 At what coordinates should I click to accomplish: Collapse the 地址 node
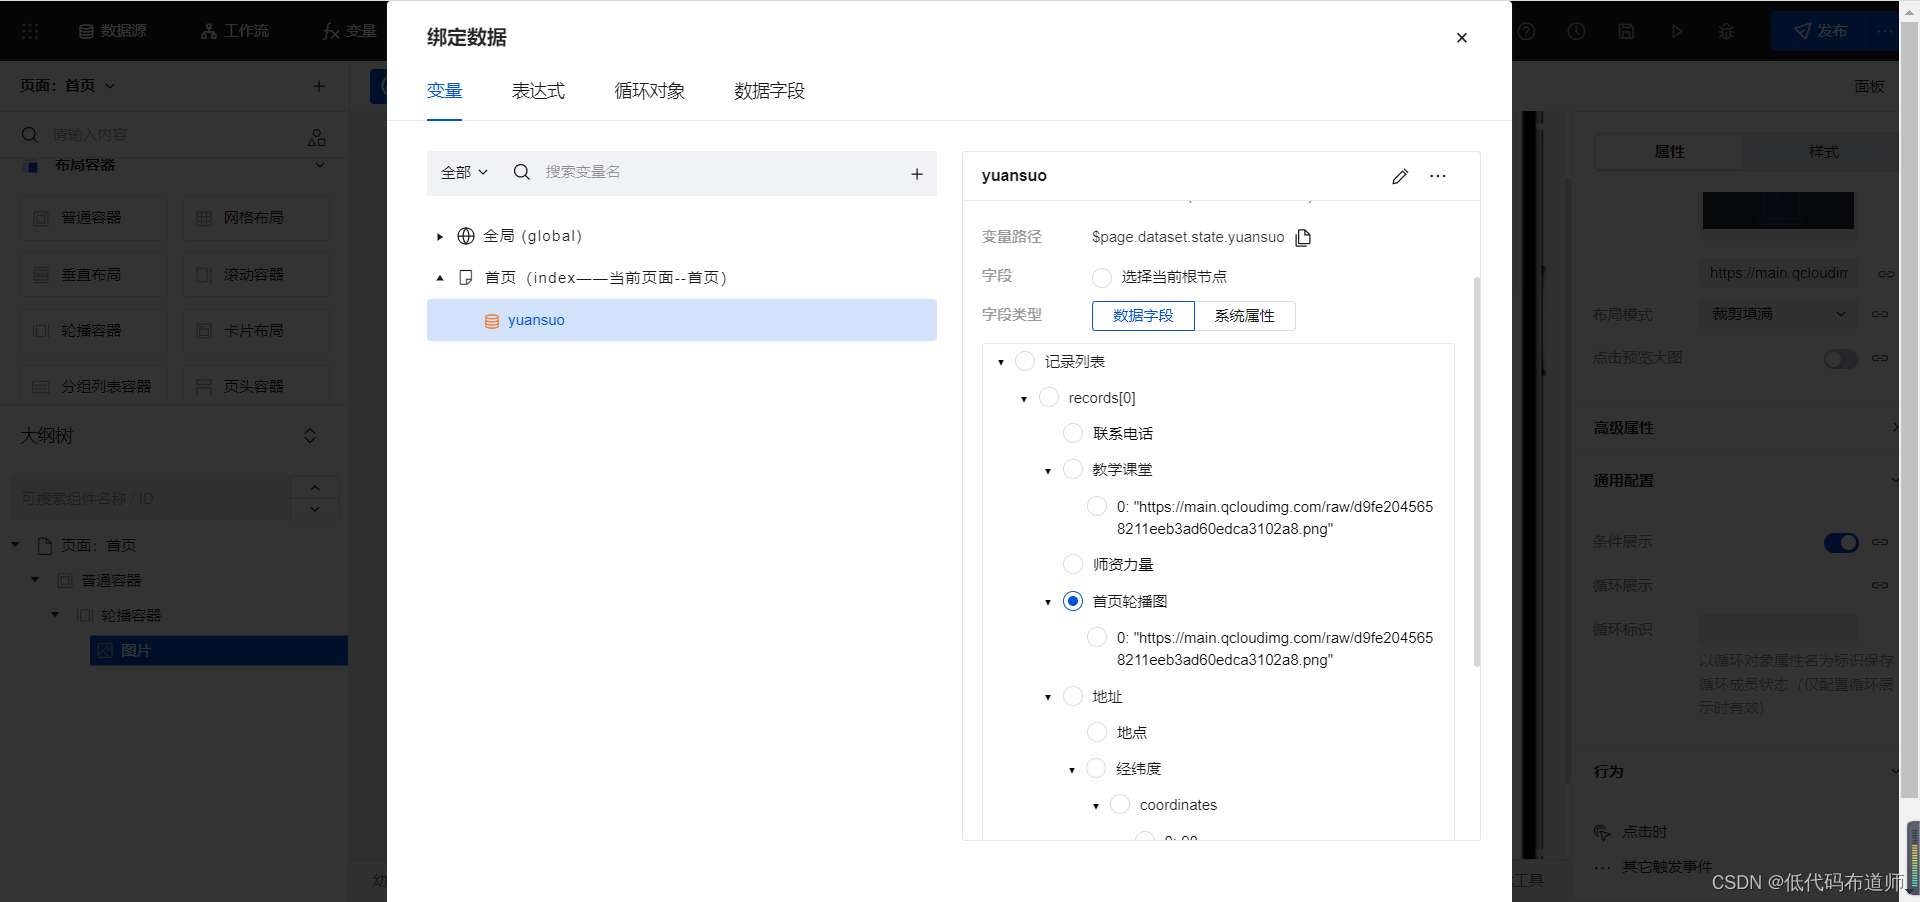point(1048,698)
